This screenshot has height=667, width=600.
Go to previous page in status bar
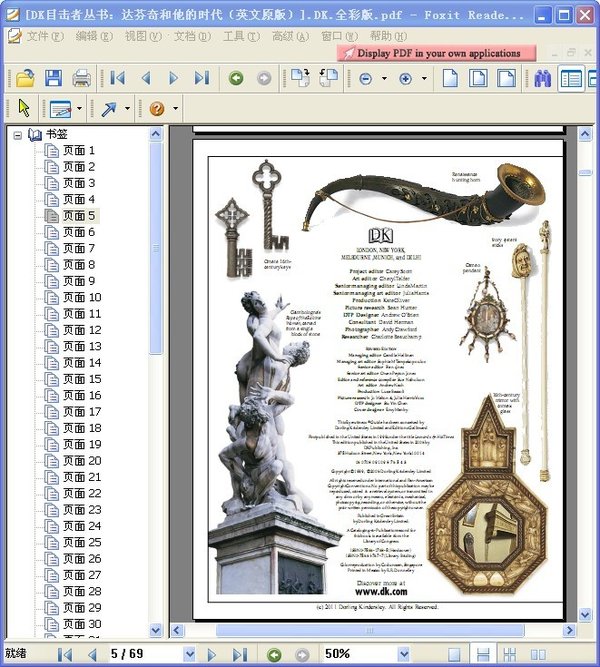[91, 654]
